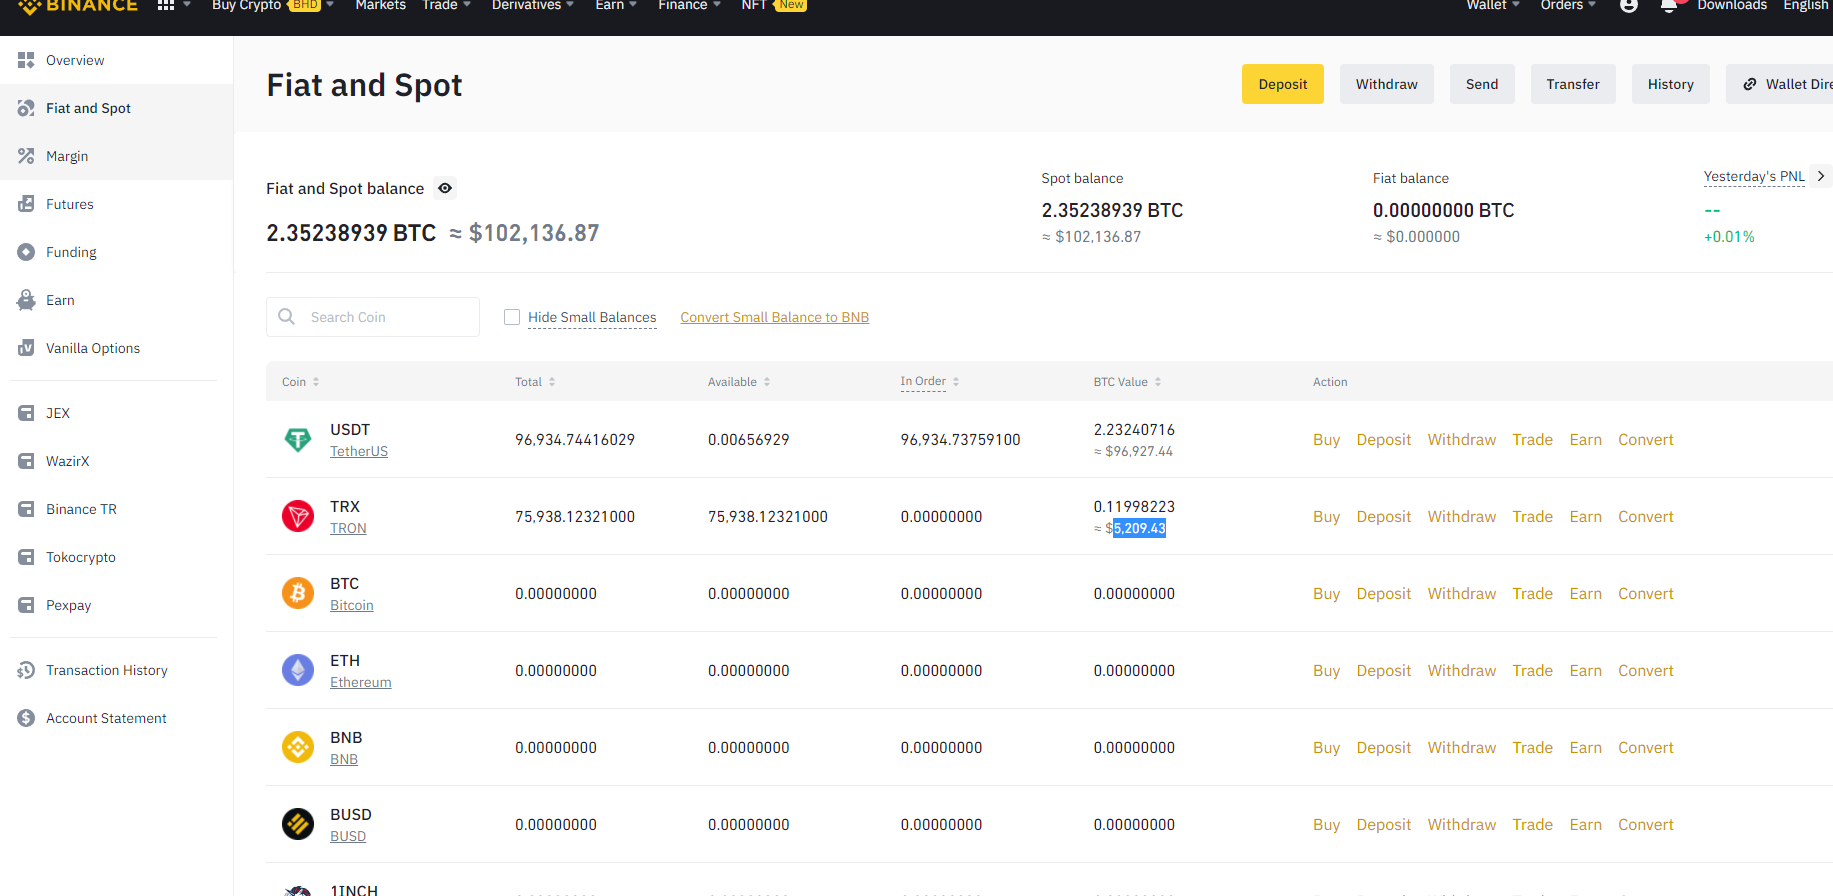Click the Withdraw button at the top
Image resolution: width=1833 pixels, height=896 pixels.
[x=1386, y=84]
